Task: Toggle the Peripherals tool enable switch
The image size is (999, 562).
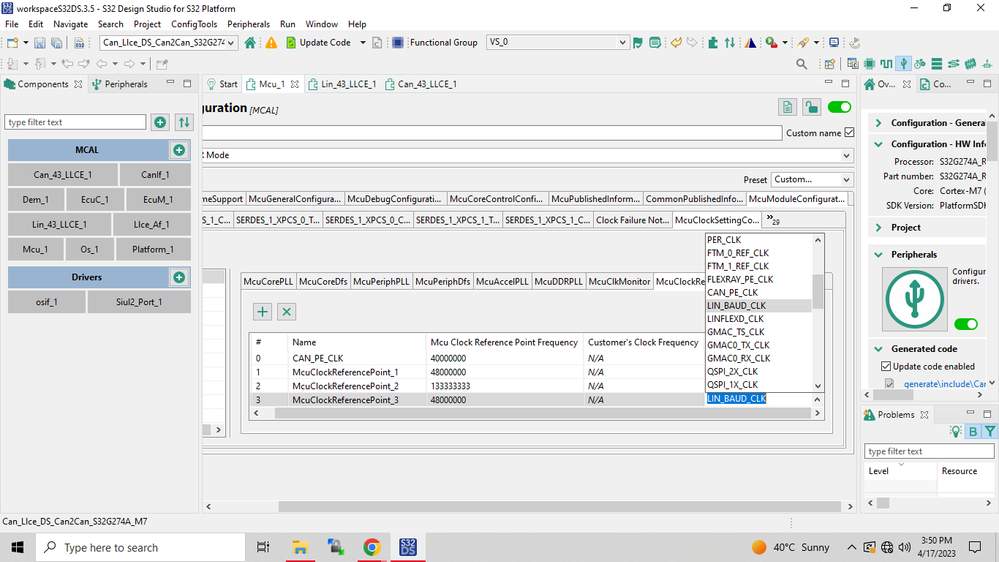Action: coord(966,324)
